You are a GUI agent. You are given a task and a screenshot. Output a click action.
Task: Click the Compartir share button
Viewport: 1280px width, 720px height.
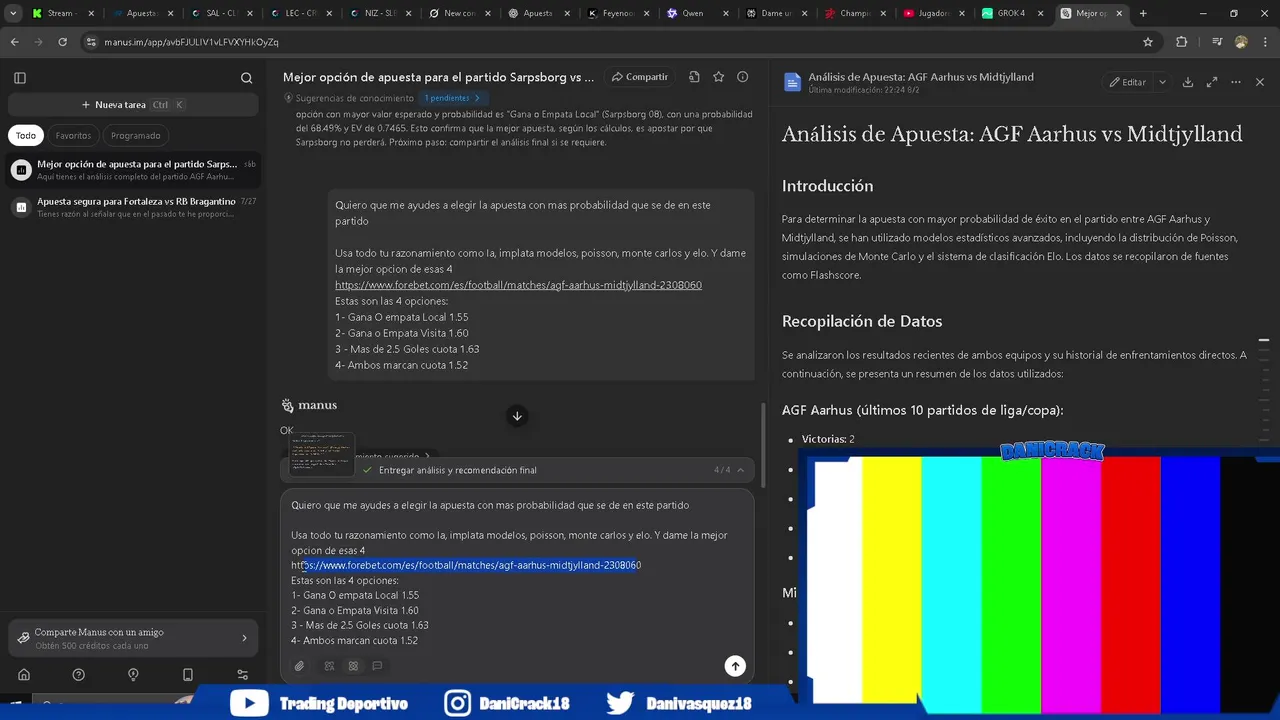click(x=640, y=77)
